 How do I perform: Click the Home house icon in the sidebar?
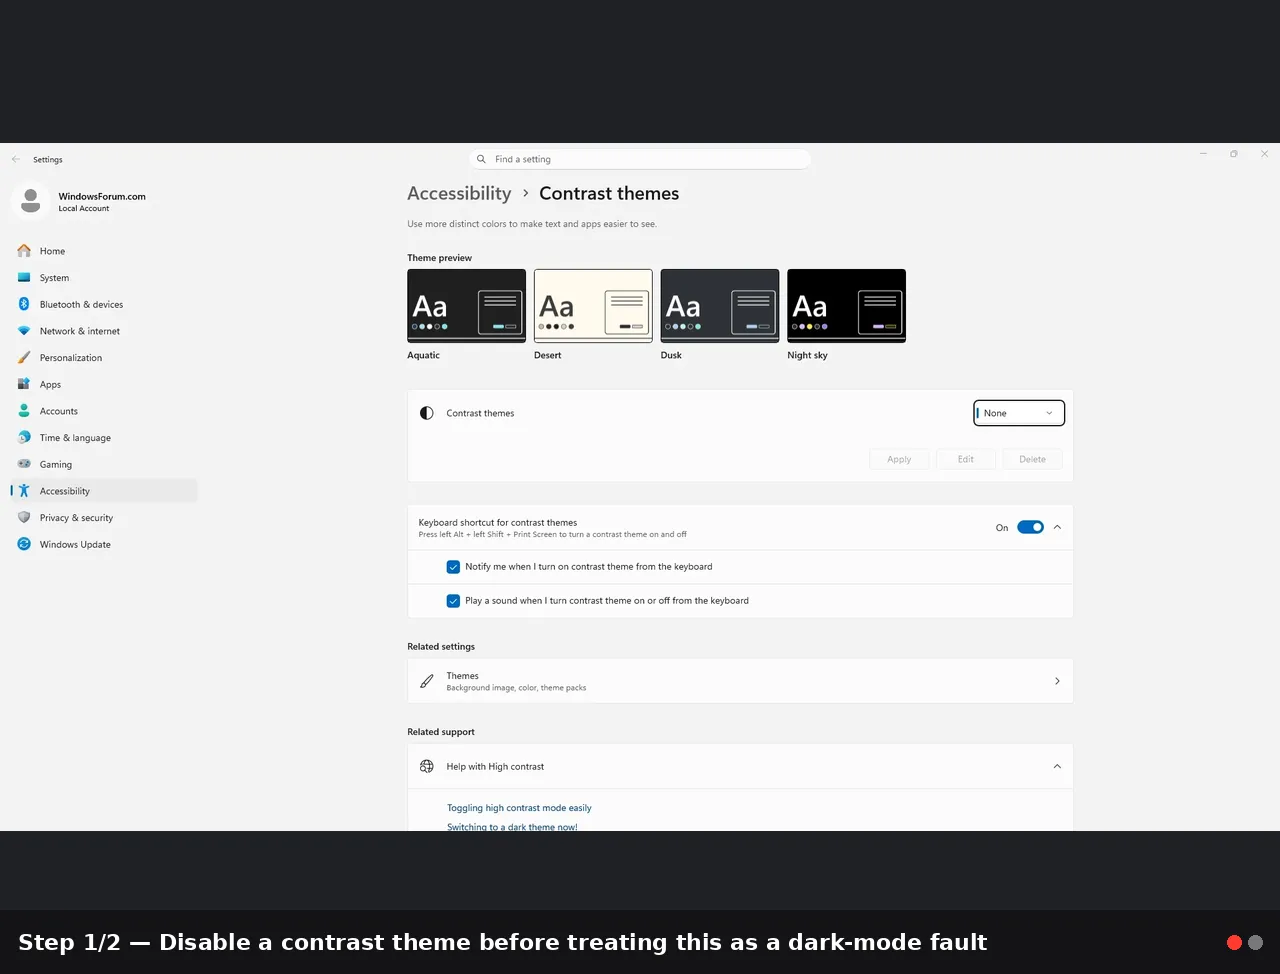[24, 251]
